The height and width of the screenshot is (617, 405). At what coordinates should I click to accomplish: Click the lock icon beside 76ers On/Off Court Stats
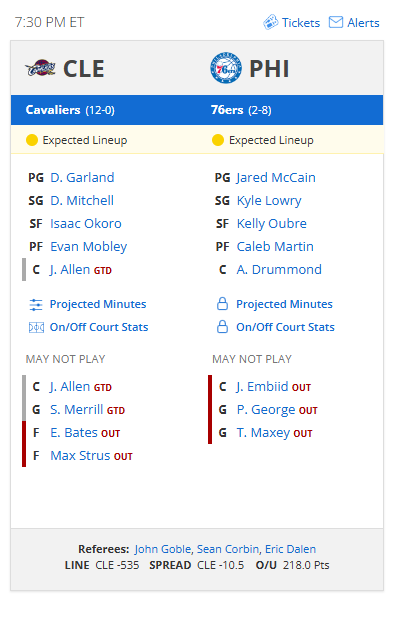click(222, 327)
